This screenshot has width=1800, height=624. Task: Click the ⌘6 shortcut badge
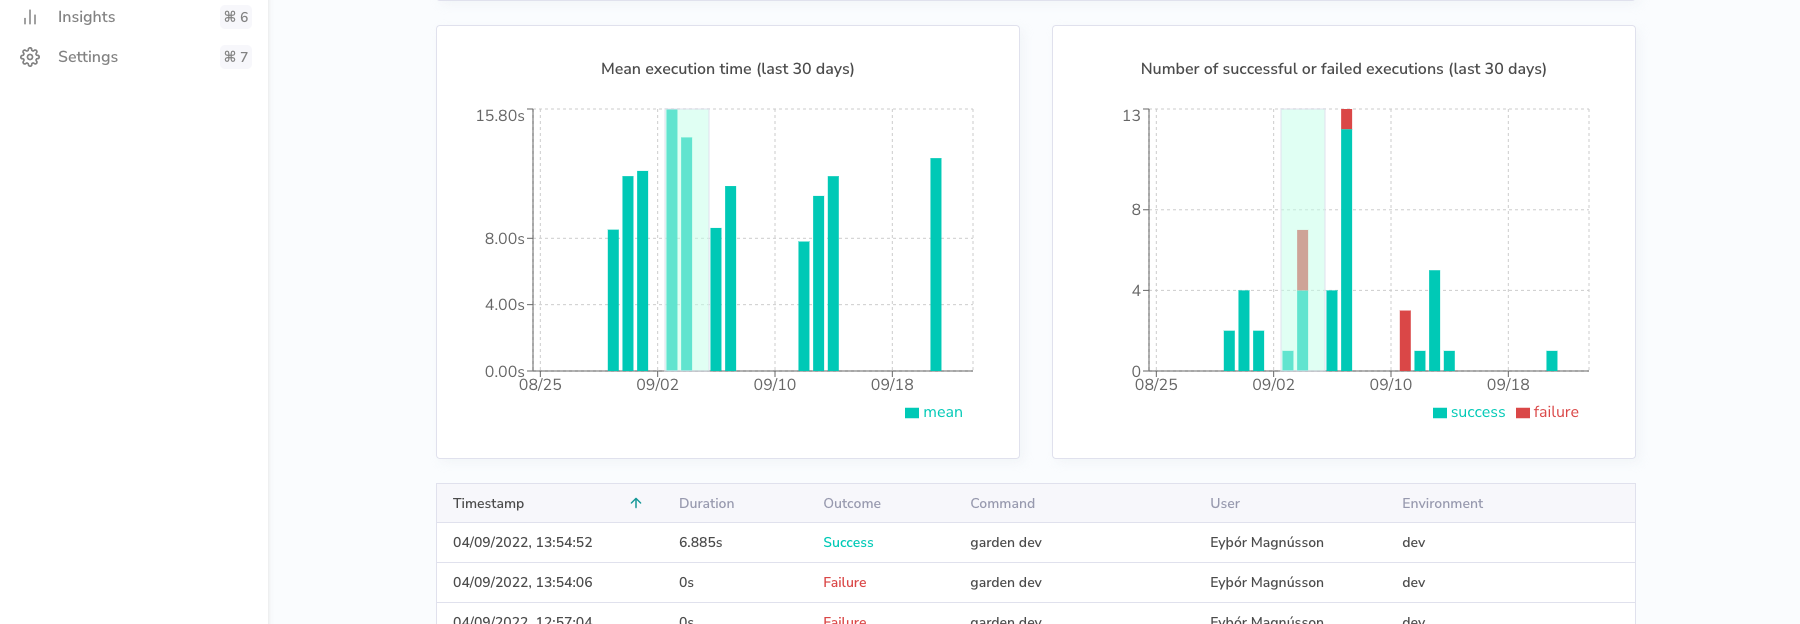pyautogui.click(x=236, y=17)
